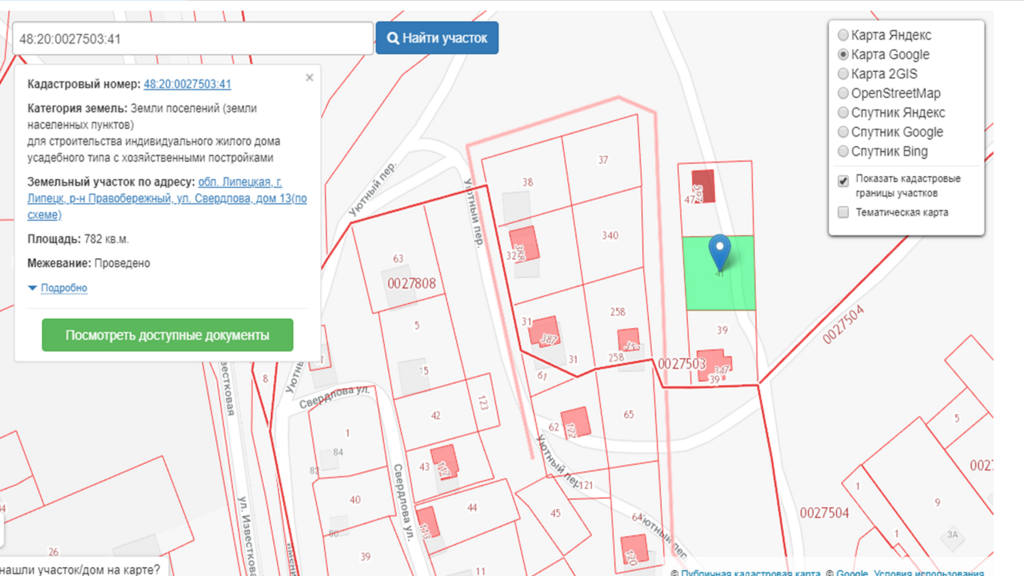Enable Тематическая карта checkbox
Screen dimensions: 1024x576
843,212
